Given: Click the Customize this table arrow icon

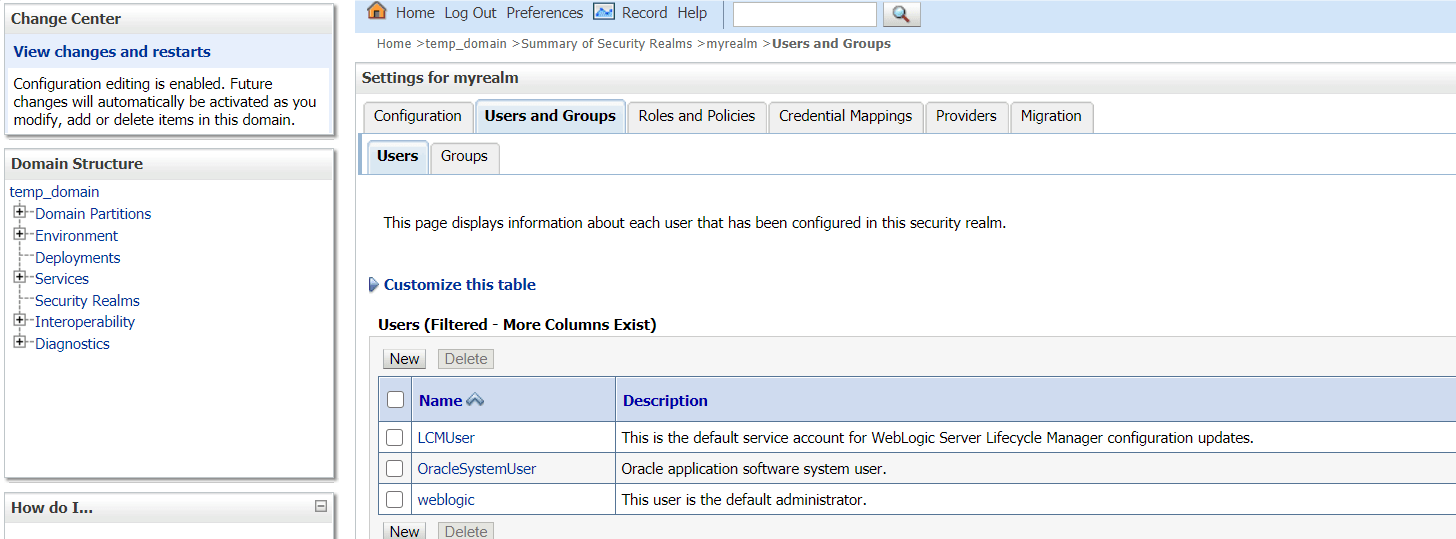Looking at the screenshot, I should 374,285.
